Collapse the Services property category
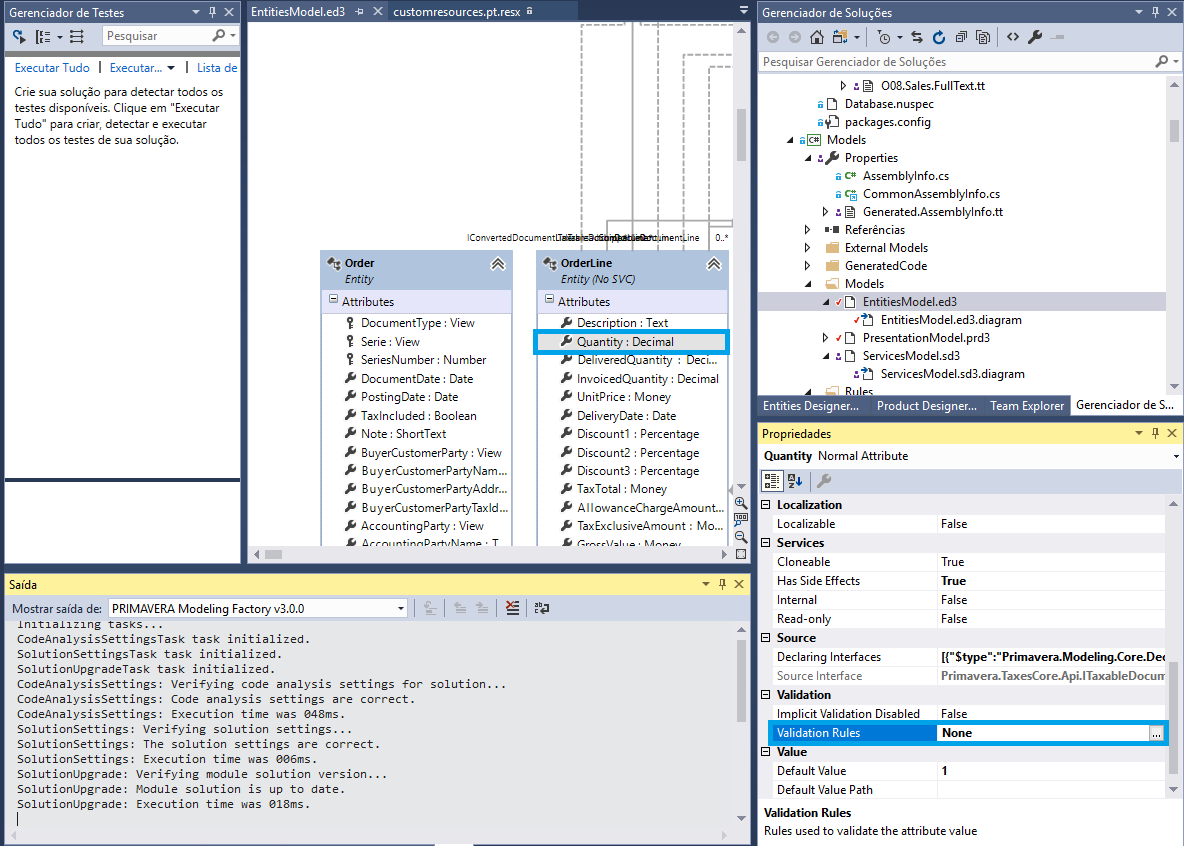 click(x=766, y=542)
